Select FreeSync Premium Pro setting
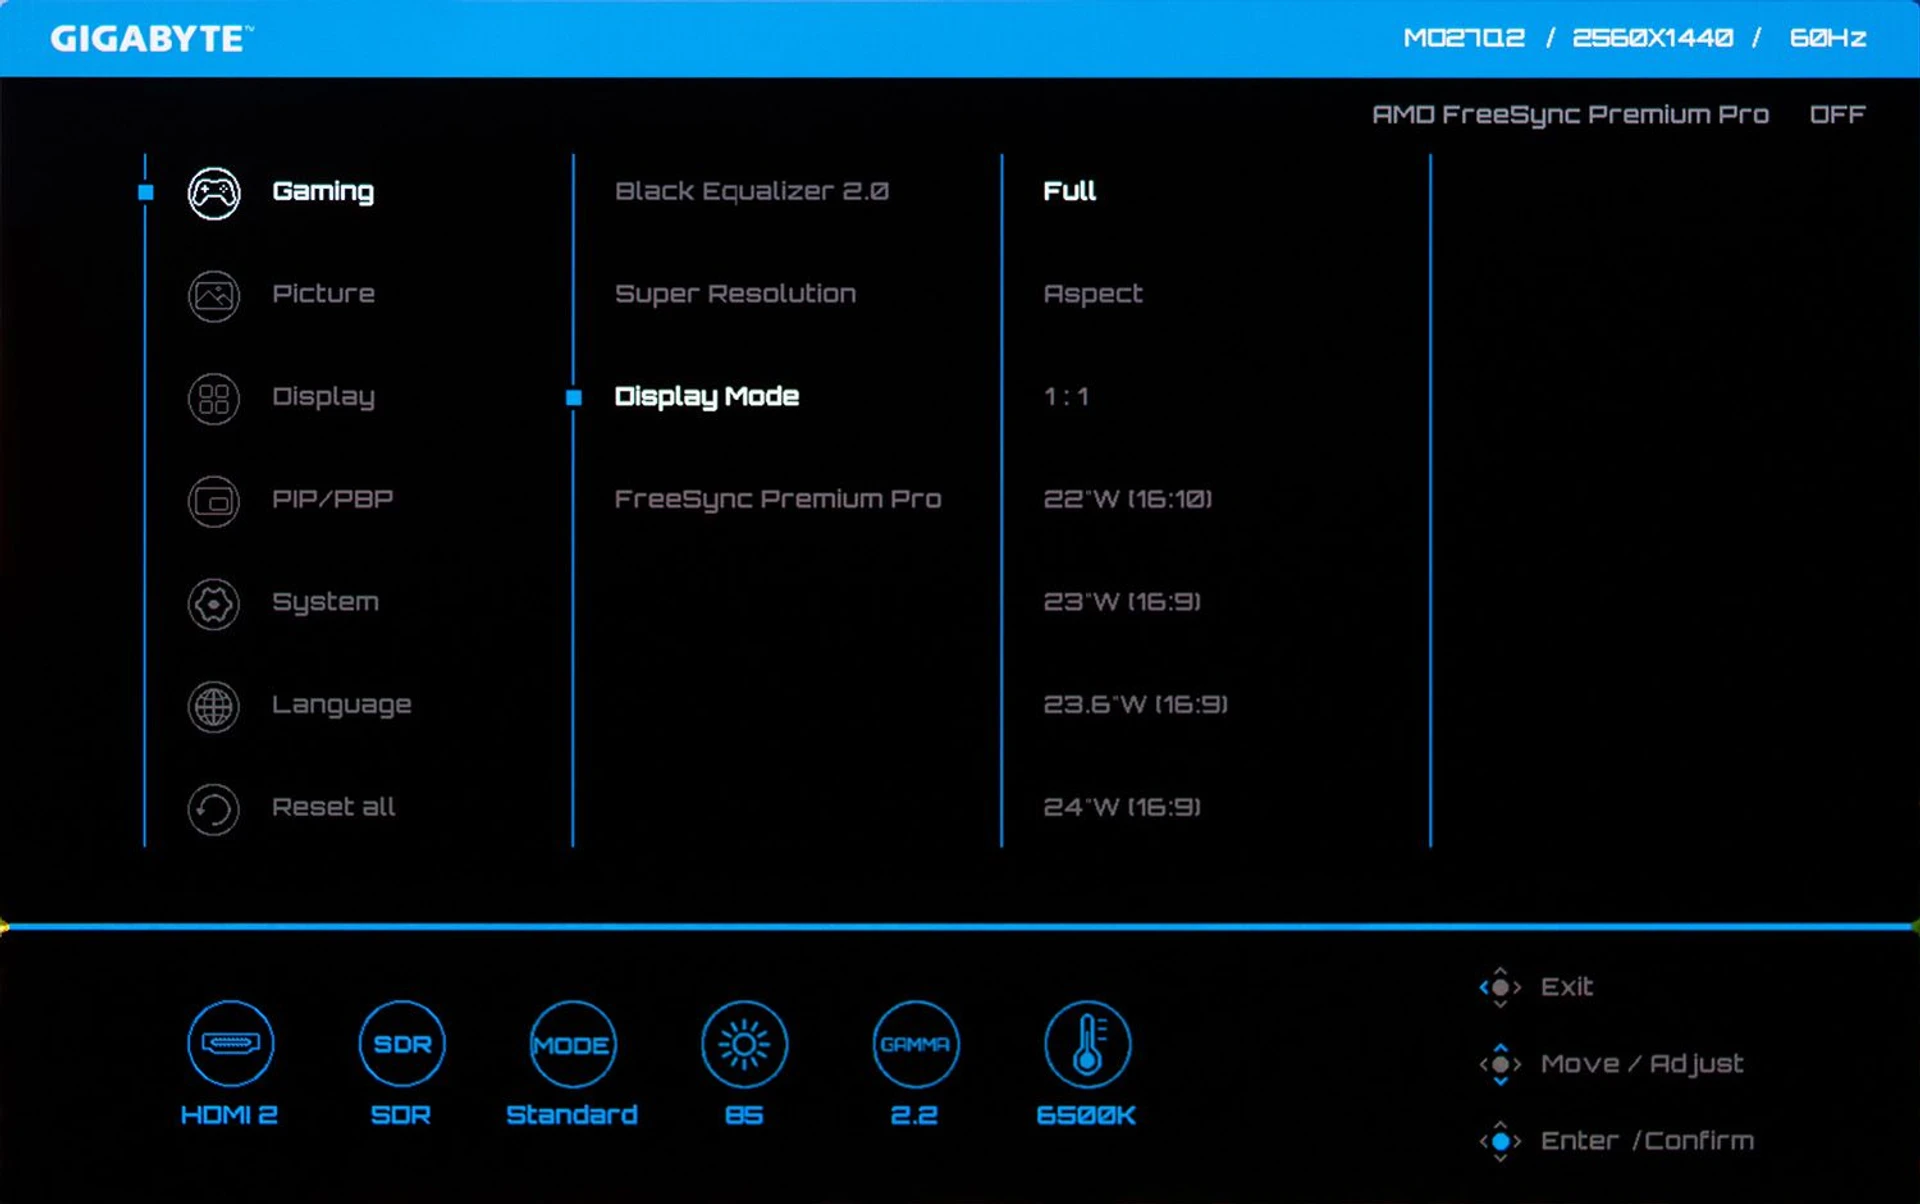The height and width of the screenshot is (1204, 1920). pyautogui.click(x=777, y=499)
